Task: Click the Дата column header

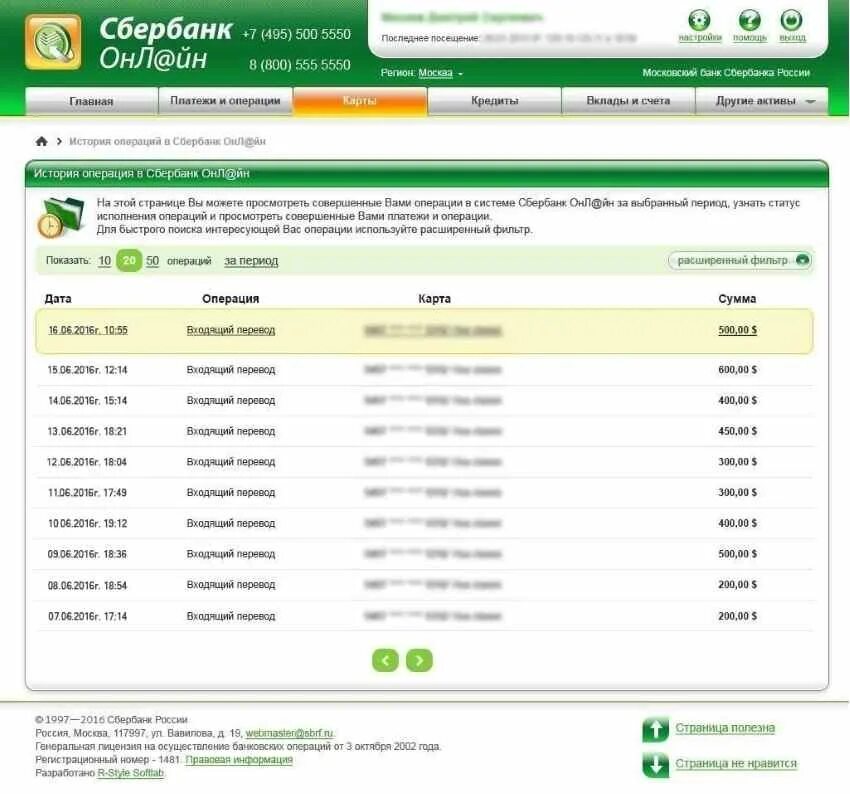Action: (58, 299)
